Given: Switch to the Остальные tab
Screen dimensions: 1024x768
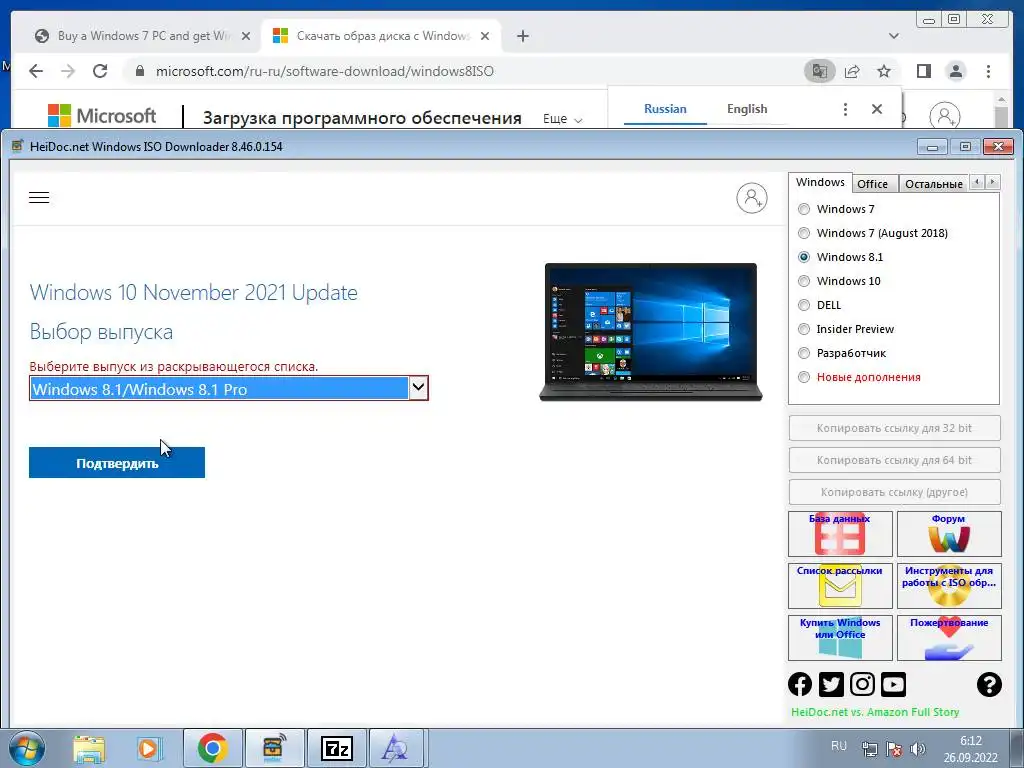Looking at the screenshot, I should (x=933, y=184).
